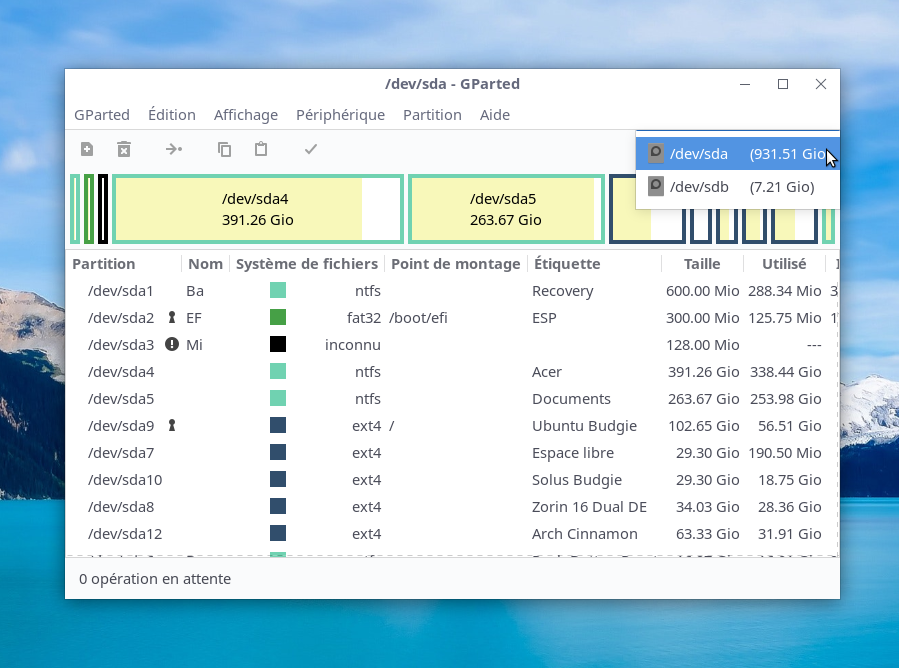Open the Affichage menu
This screenshot has width=899, height=668.
coord(246,115)
